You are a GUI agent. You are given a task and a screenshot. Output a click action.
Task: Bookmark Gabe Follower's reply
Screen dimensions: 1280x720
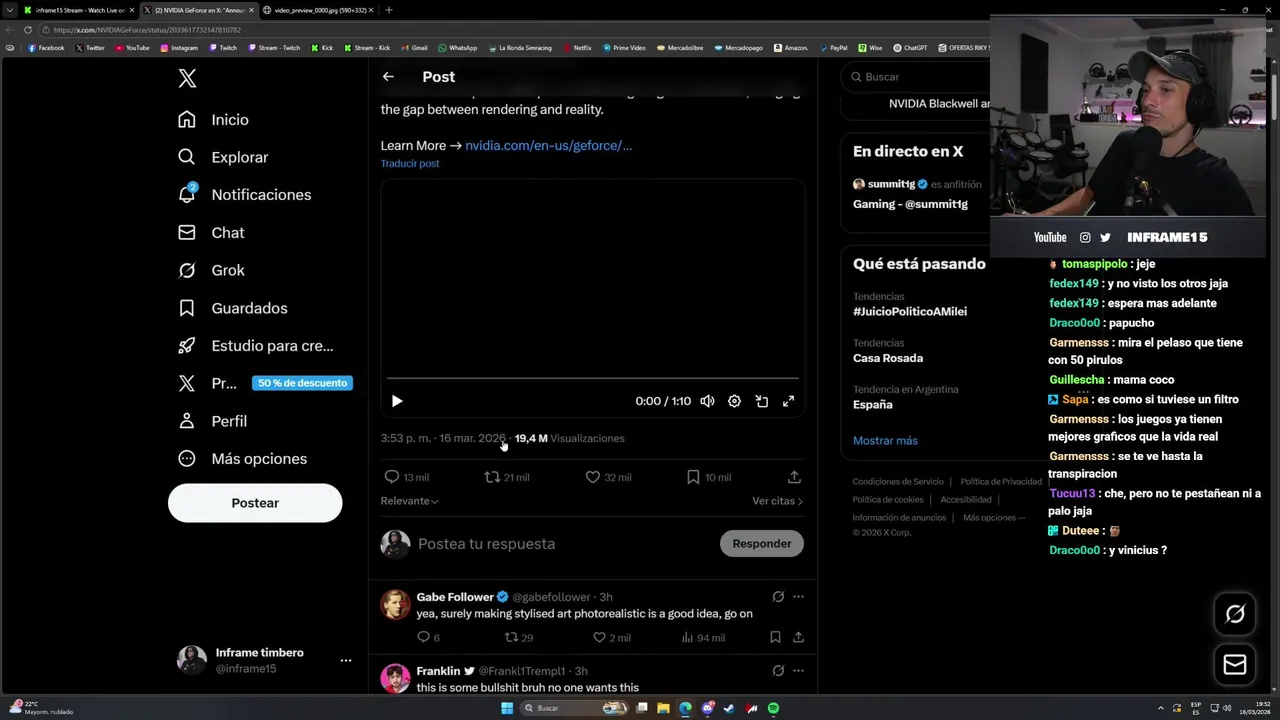pyautogui.click(x=775, y=637)
